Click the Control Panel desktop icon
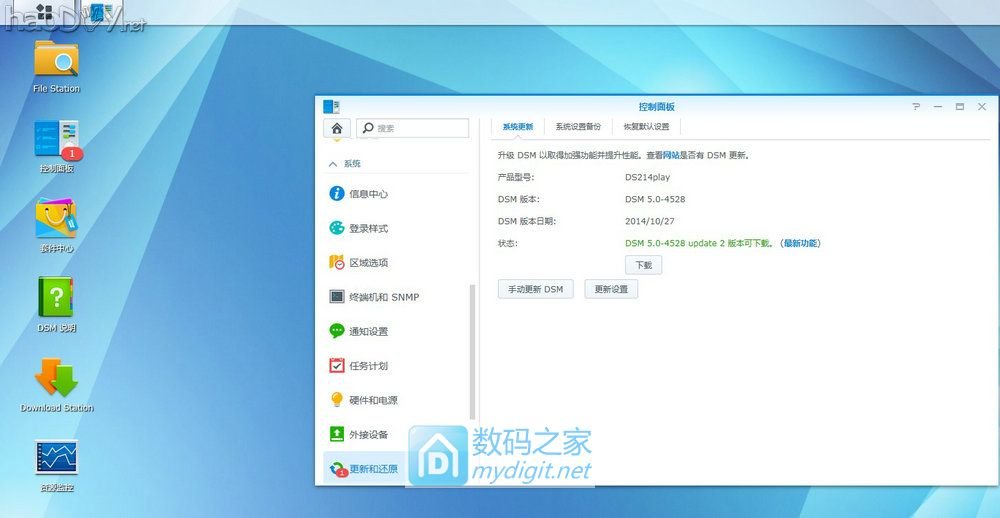The width and height of the screenshot is (1000, 518). tap(56, 140)
